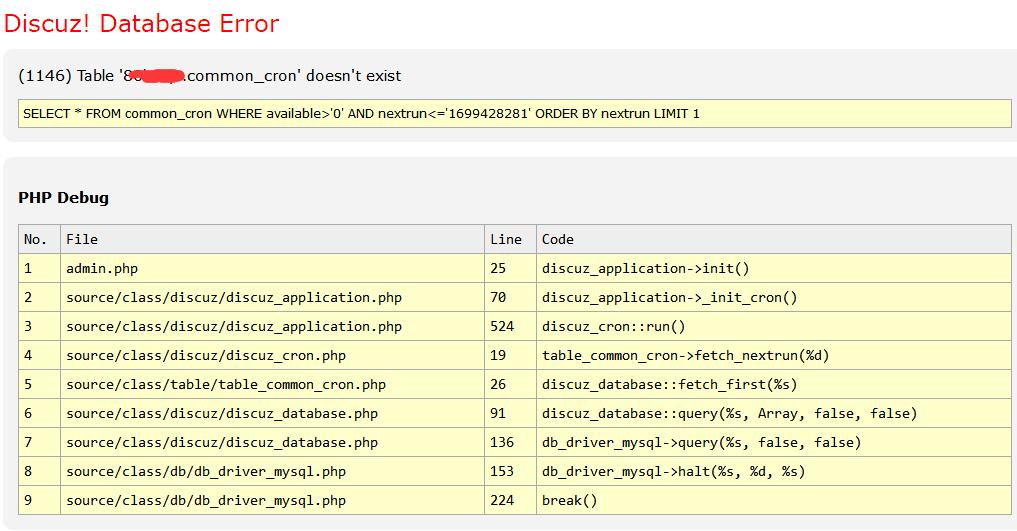
Task: Click the 'Code' column header
Action: (x=774, y=239)
